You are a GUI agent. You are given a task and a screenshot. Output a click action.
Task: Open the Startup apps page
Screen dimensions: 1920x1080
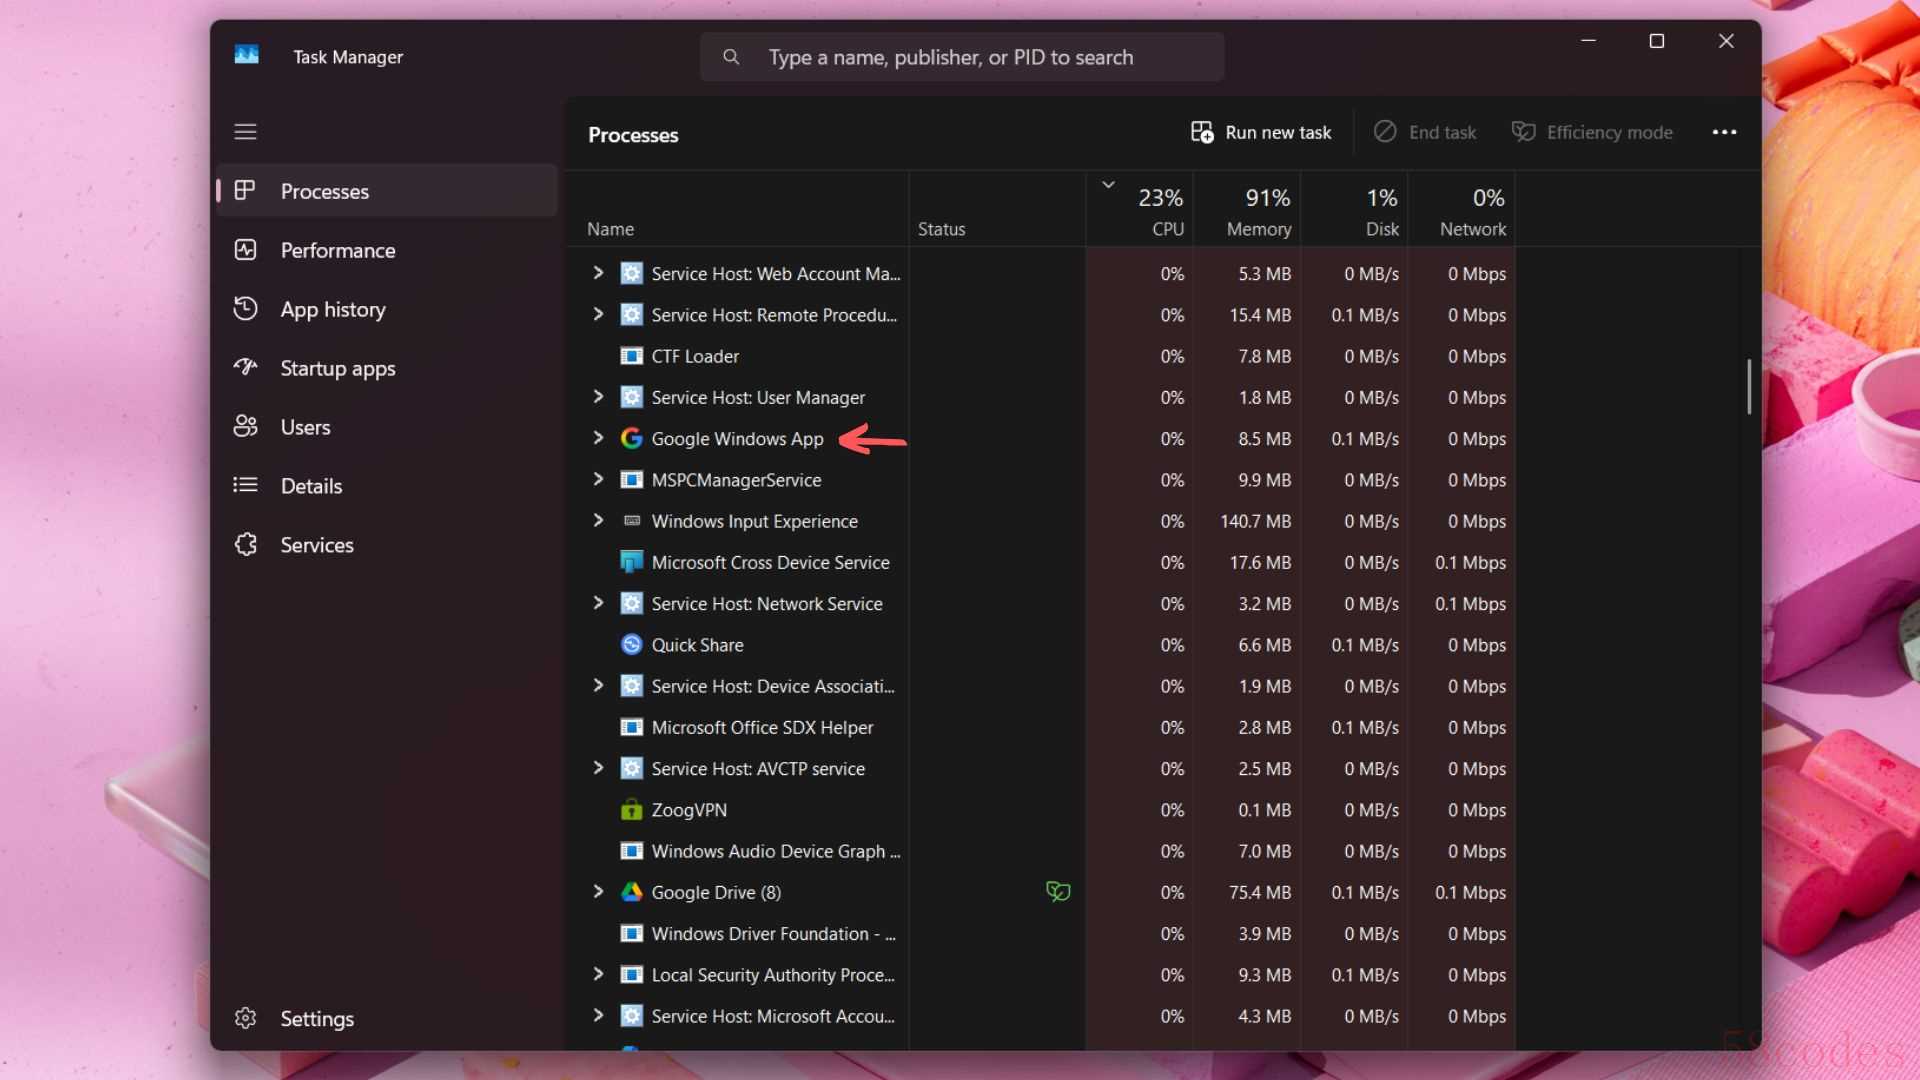[x=337, y=368]
